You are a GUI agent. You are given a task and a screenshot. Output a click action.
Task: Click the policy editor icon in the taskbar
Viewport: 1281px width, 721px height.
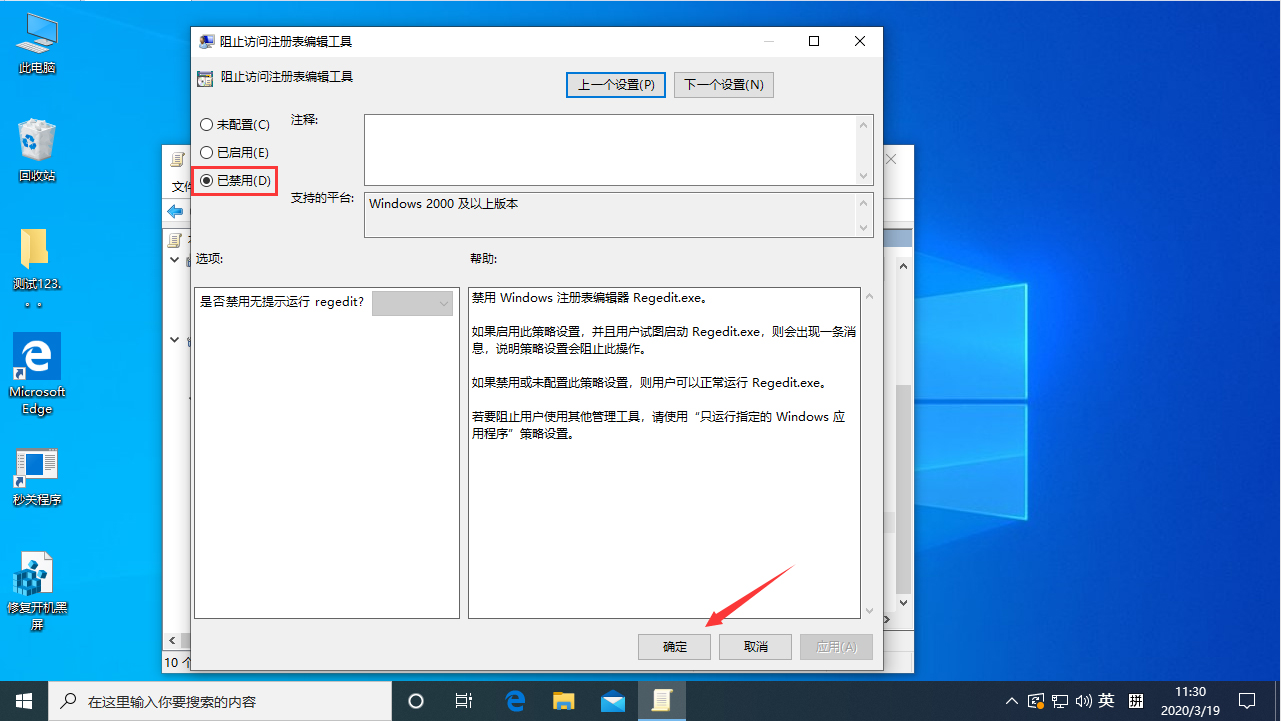click(x=662, y=700)
